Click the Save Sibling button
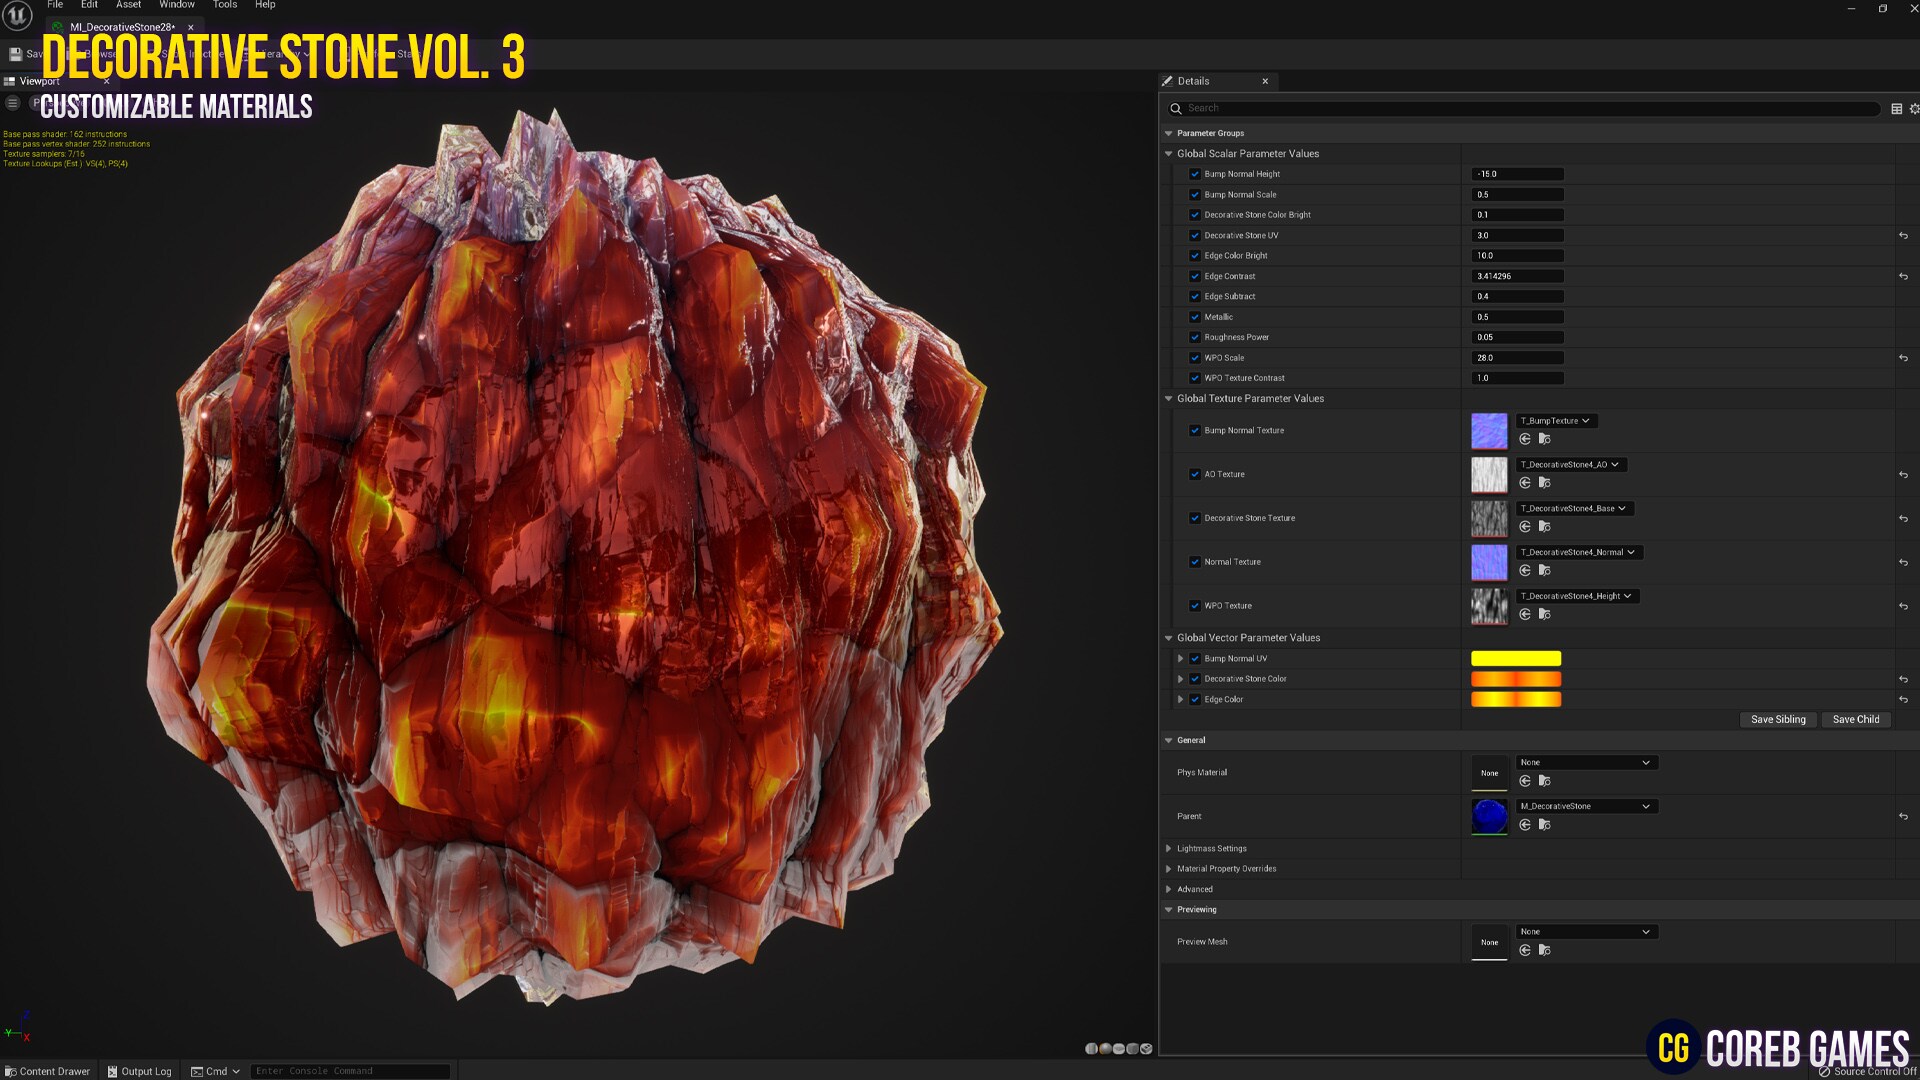The width and height of the screenshot is (1920, 1080). 1777,720
